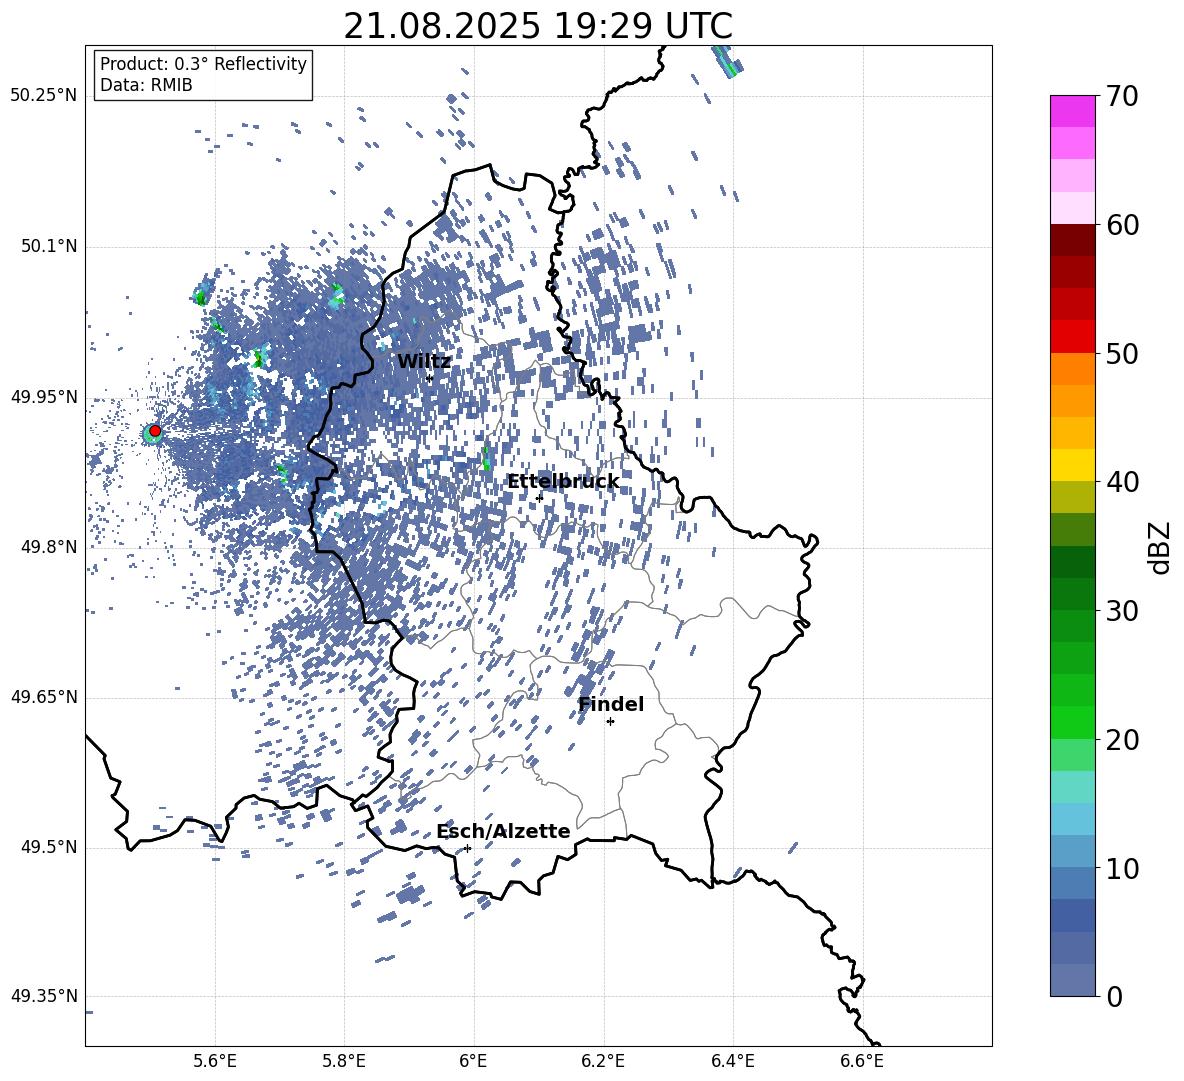Click the Wiltz station cross marker
1184x1081 pixels.
pos(429,378)
